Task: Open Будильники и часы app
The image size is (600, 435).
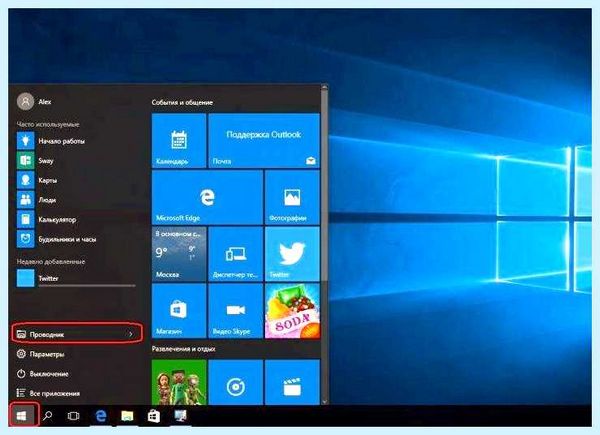Action: click(x=76, y=239)
